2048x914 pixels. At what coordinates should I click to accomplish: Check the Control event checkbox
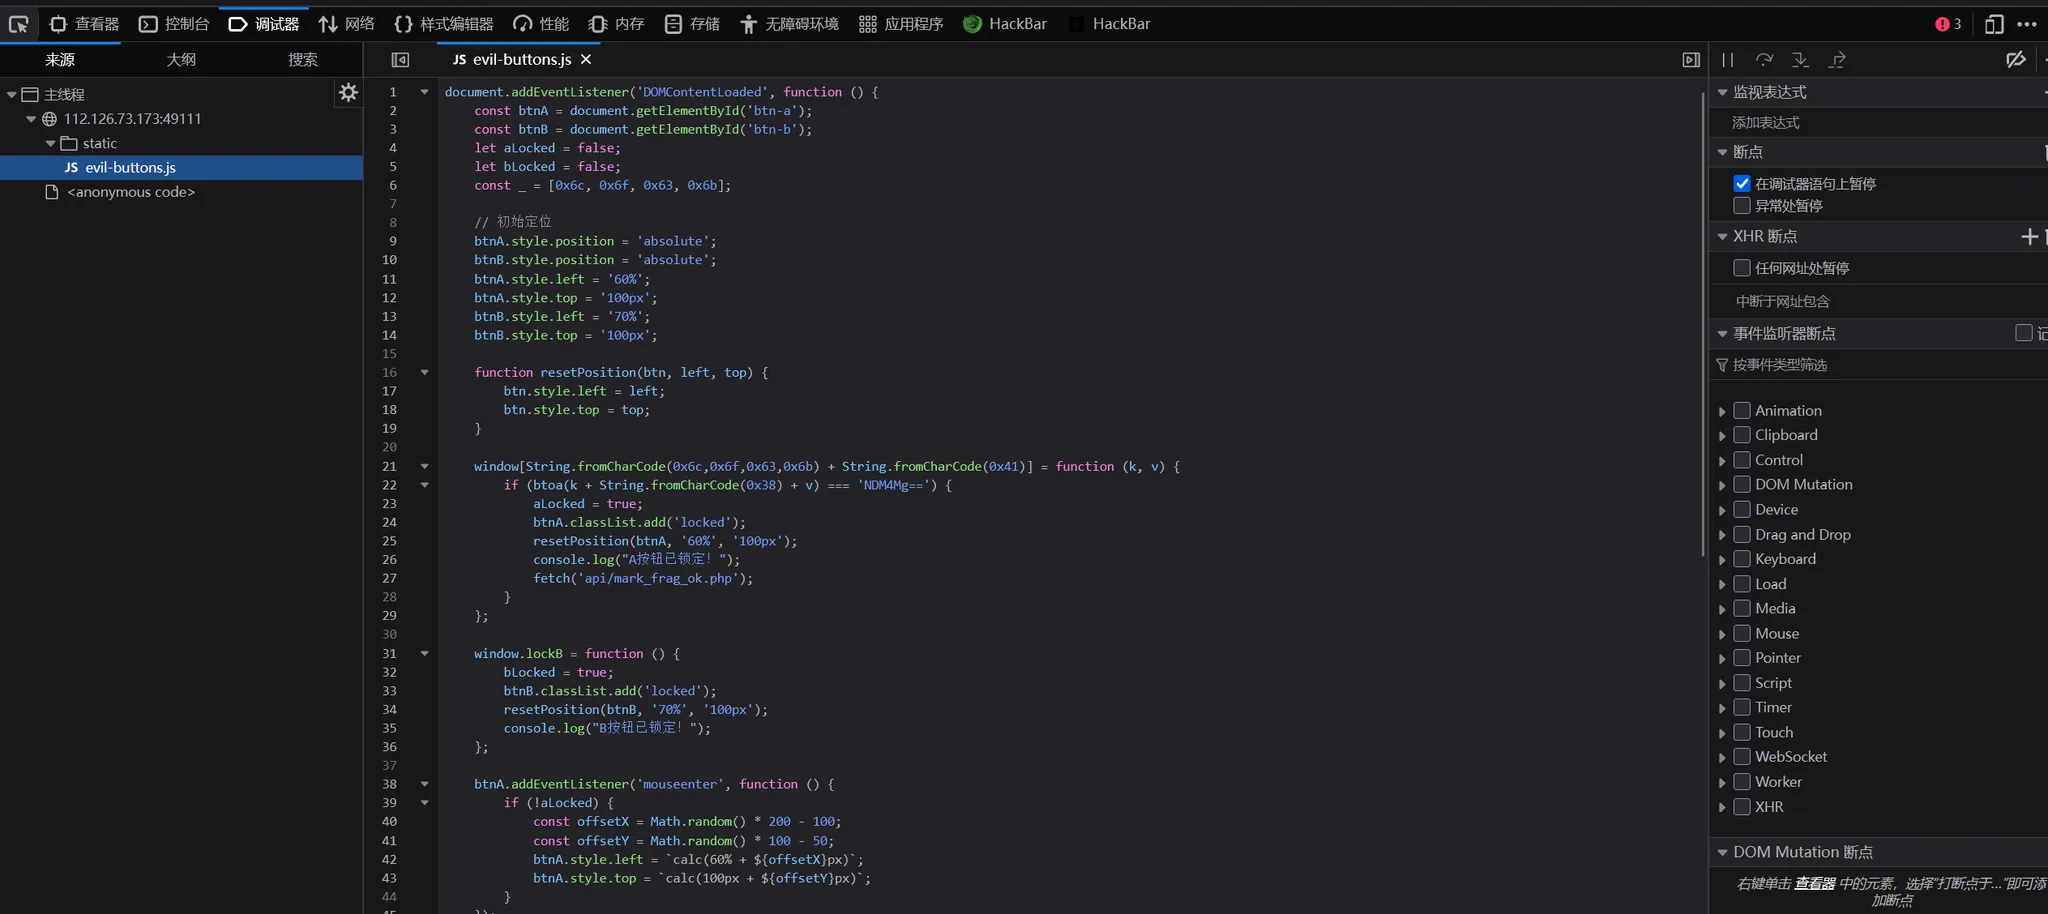pos(1742,460)
